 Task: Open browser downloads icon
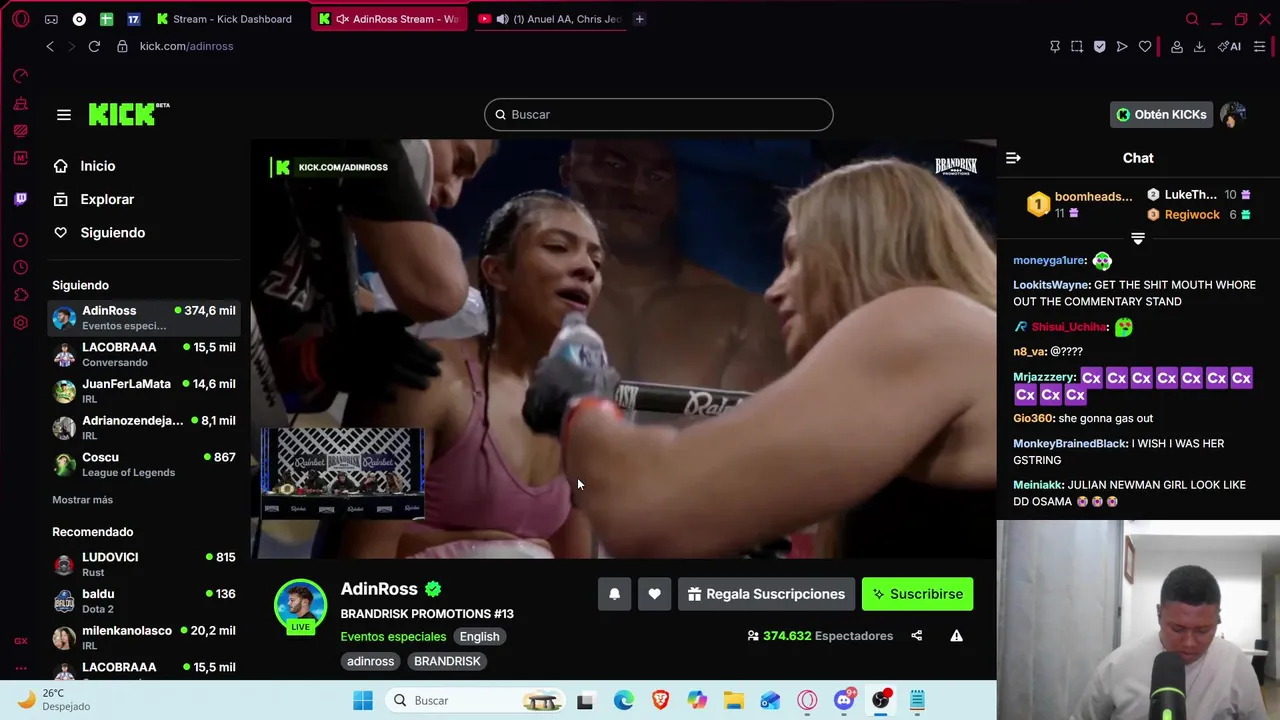(x=1199, y=46)
